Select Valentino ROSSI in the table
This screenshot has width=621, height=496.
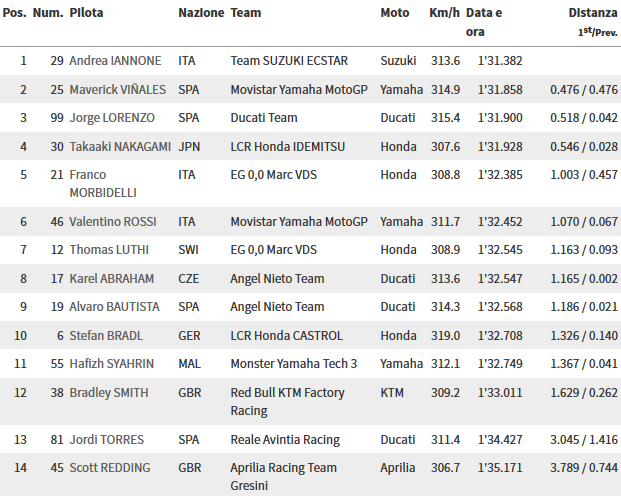[x=113, y=221]
